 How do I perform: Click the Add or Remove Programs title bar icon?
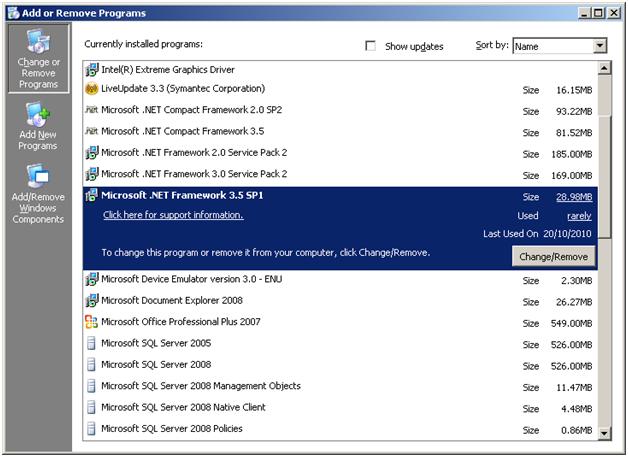click(14, 13)
